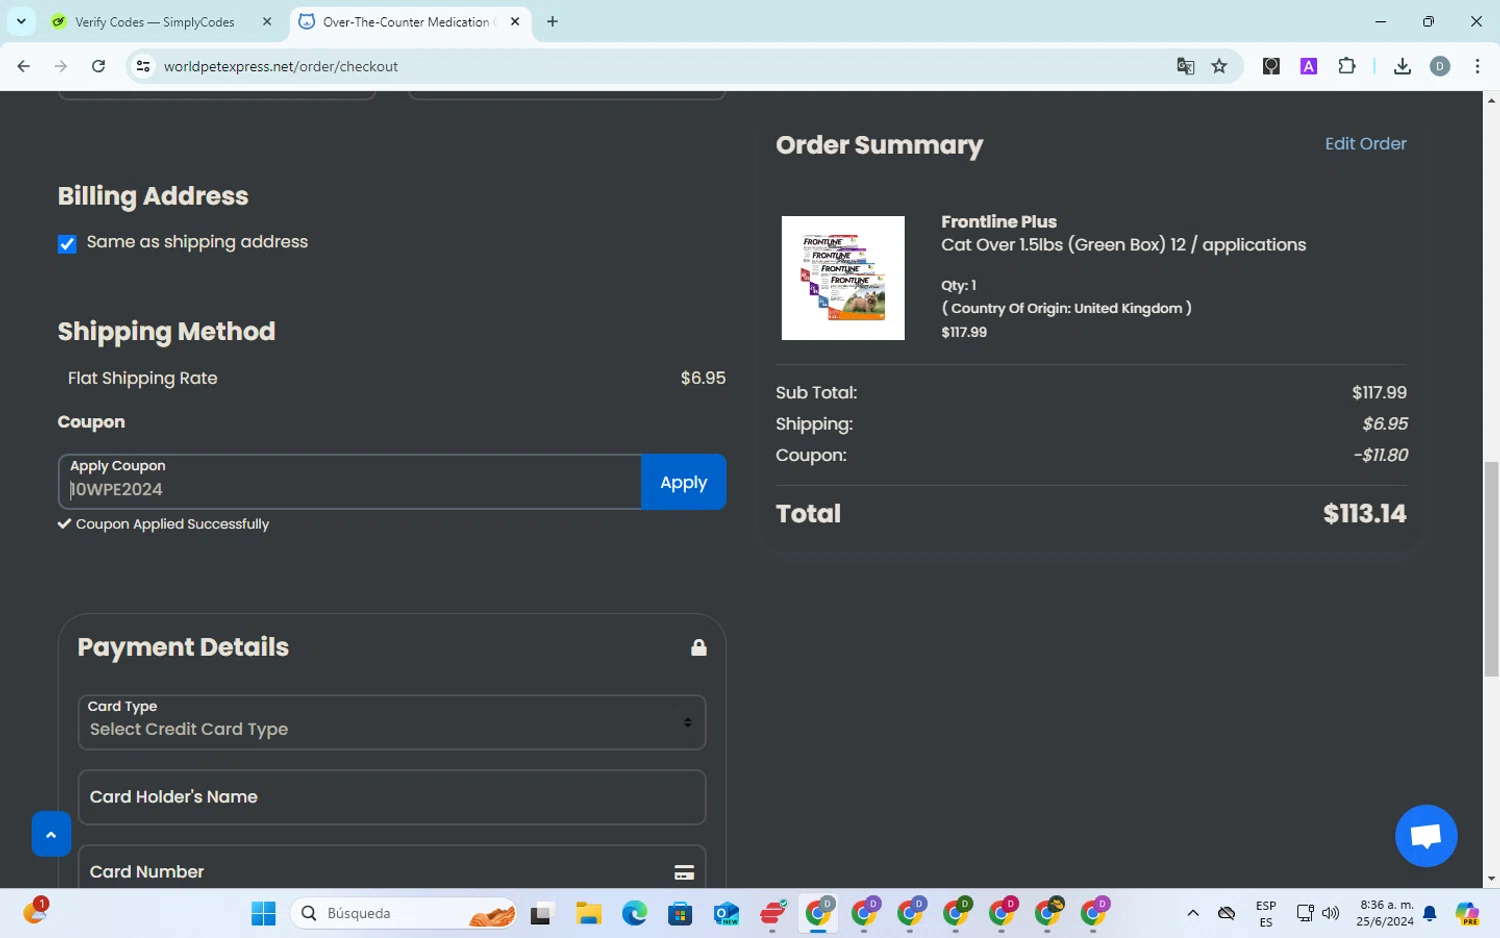
Task: Open the Extensions puzzle menu
Action: coord(1347,66)
